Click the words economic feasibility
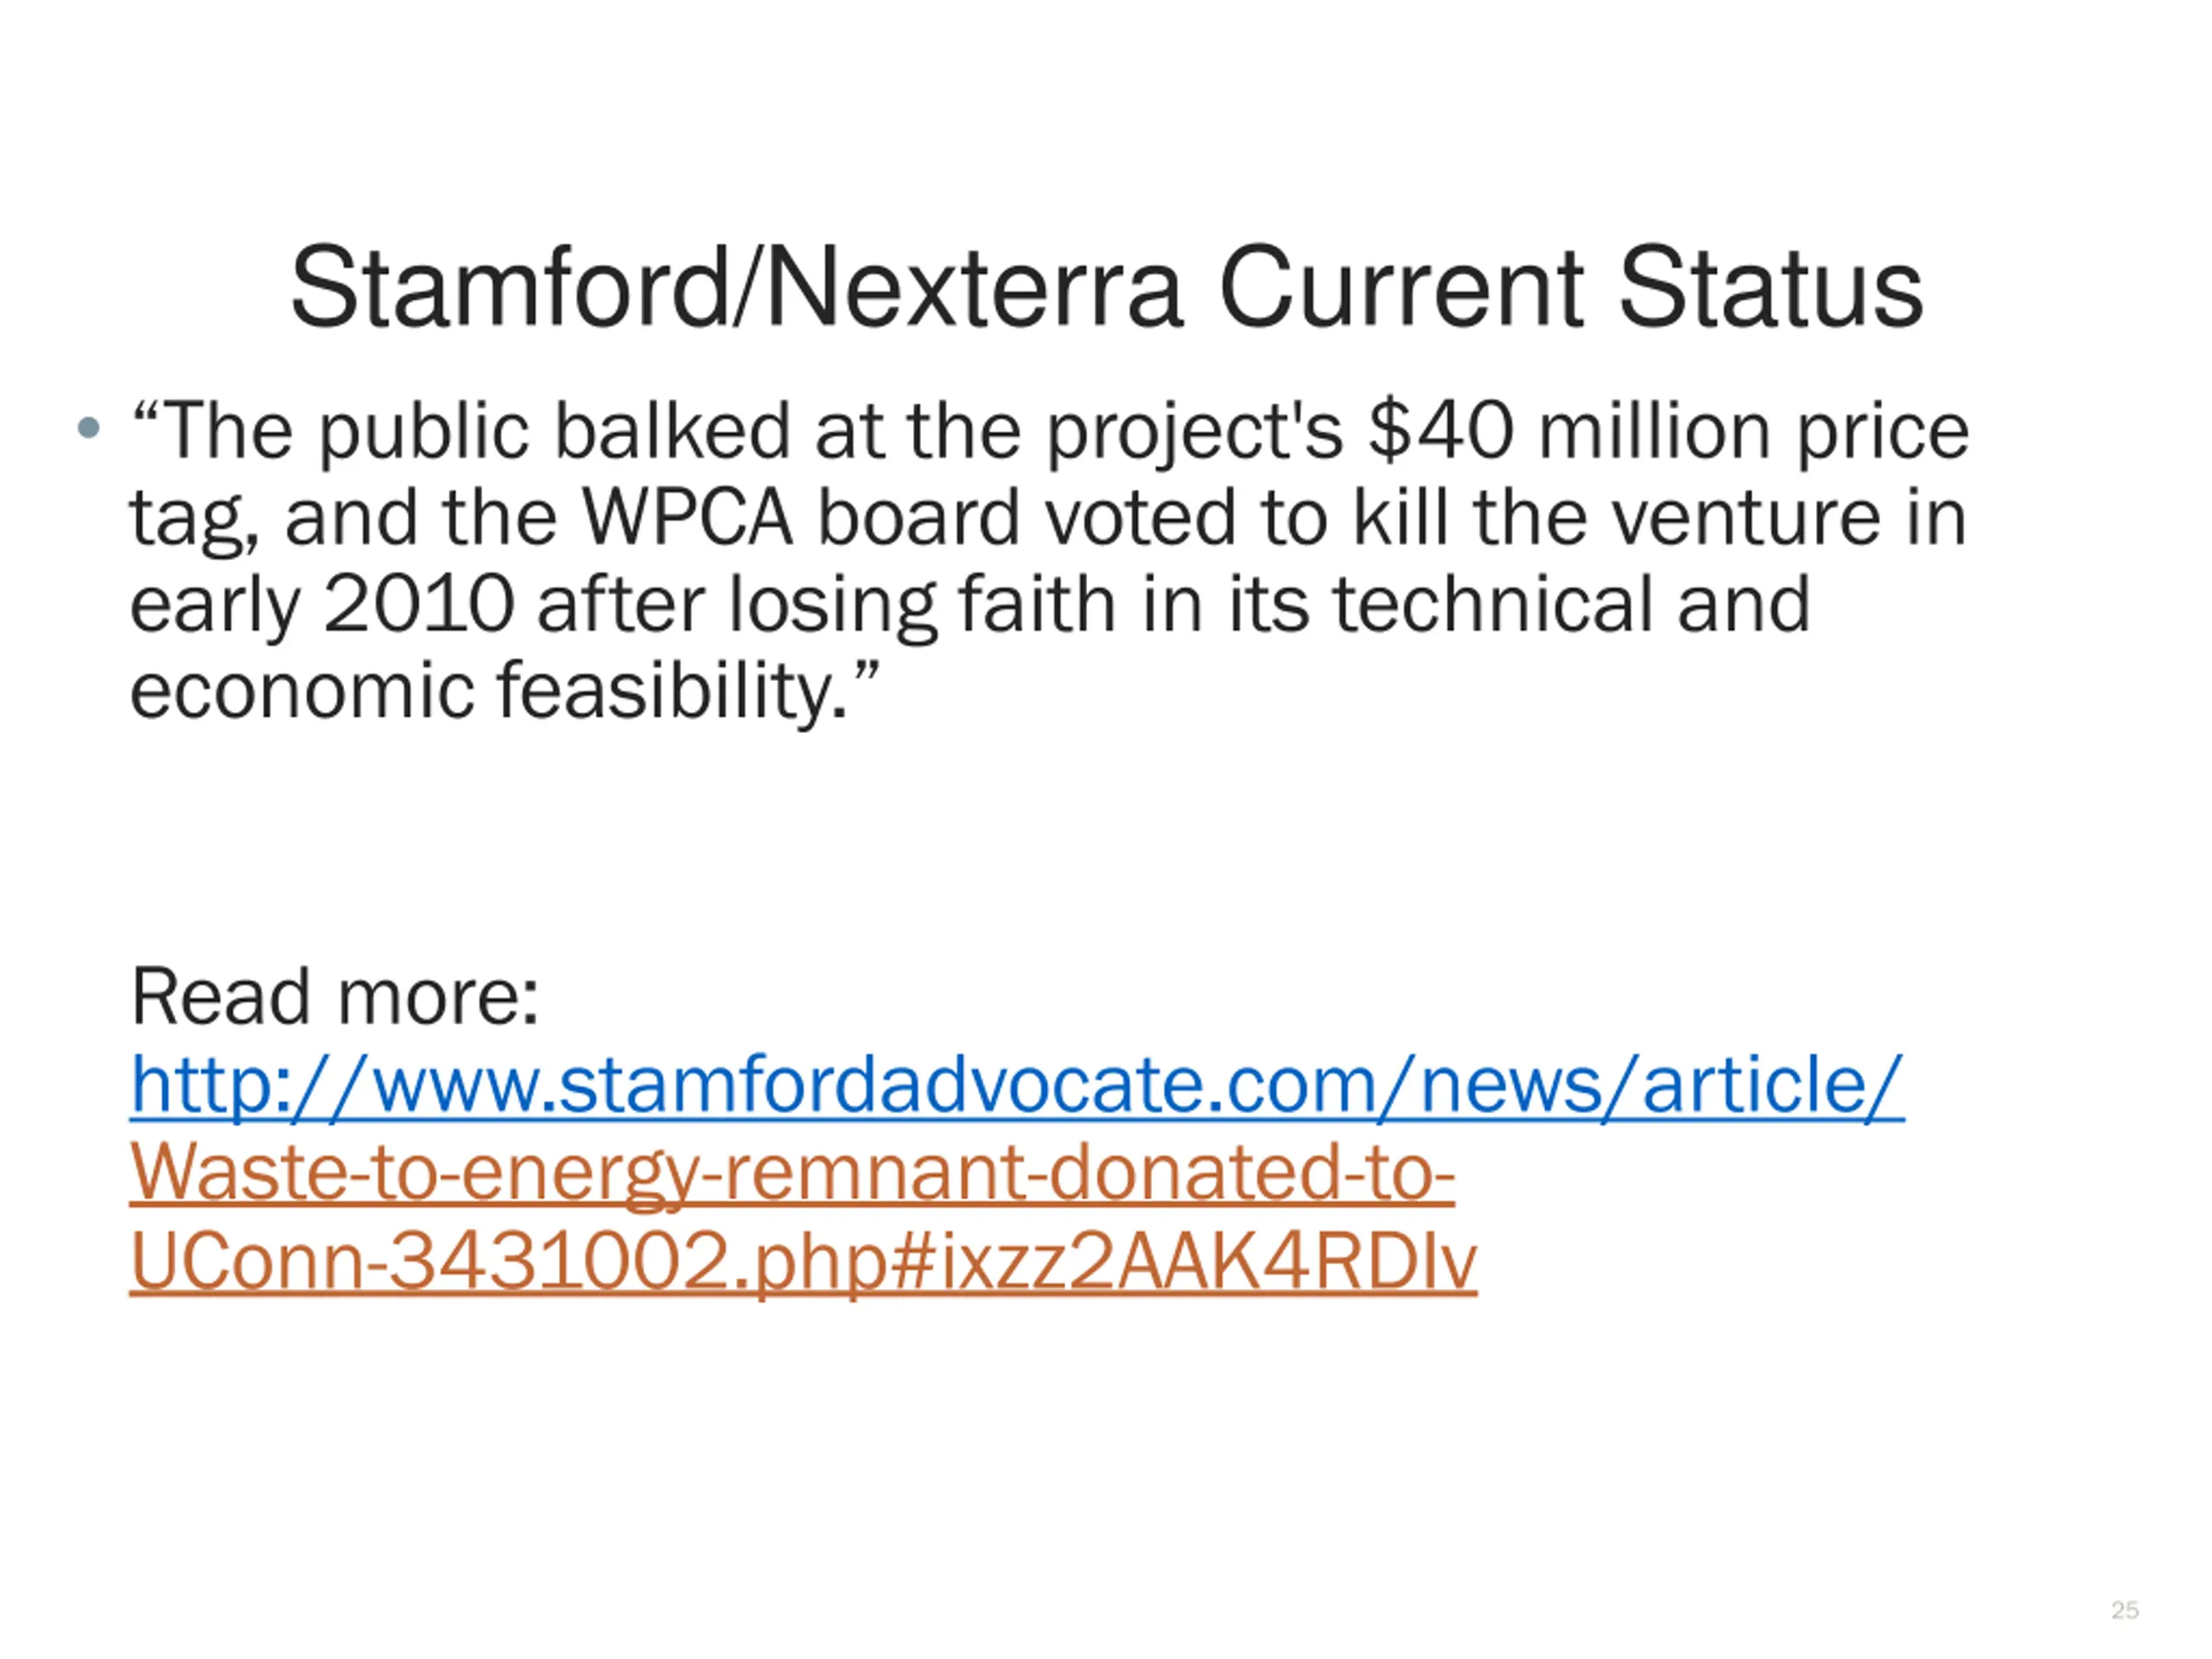2212x1659 pixels. pyautogui.click(x=489, y=692)
